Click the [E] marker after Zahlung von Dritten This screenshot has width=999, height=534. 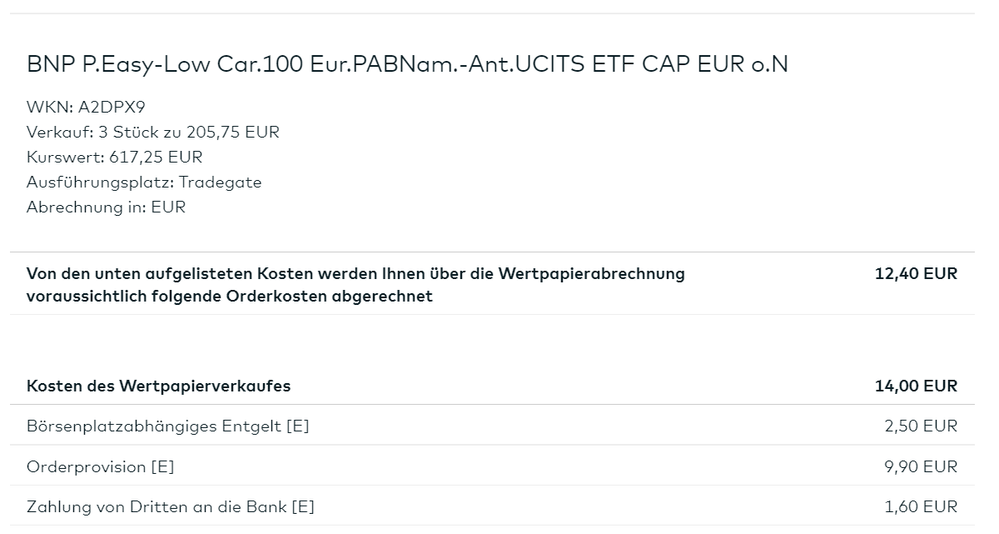[x=303, y=507]
